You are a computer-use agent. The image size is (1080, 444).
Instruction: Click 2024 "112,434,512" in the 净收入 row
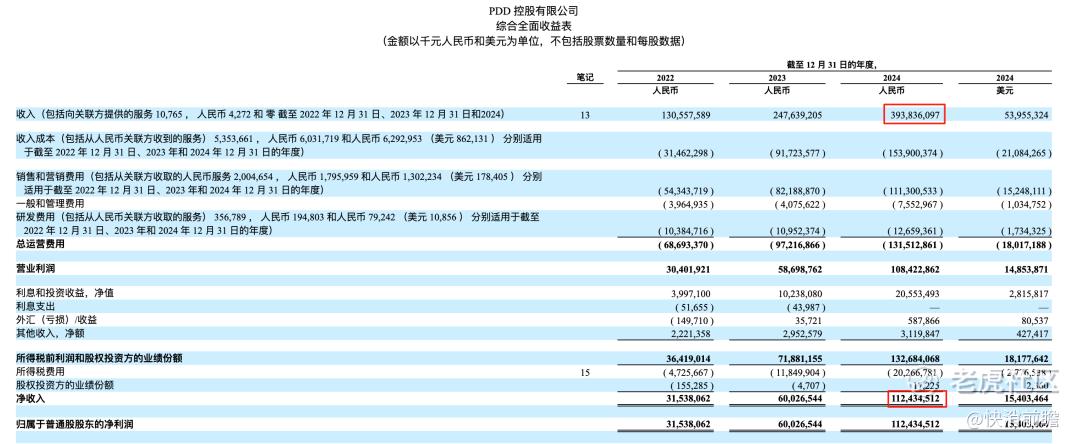point(913,399)
